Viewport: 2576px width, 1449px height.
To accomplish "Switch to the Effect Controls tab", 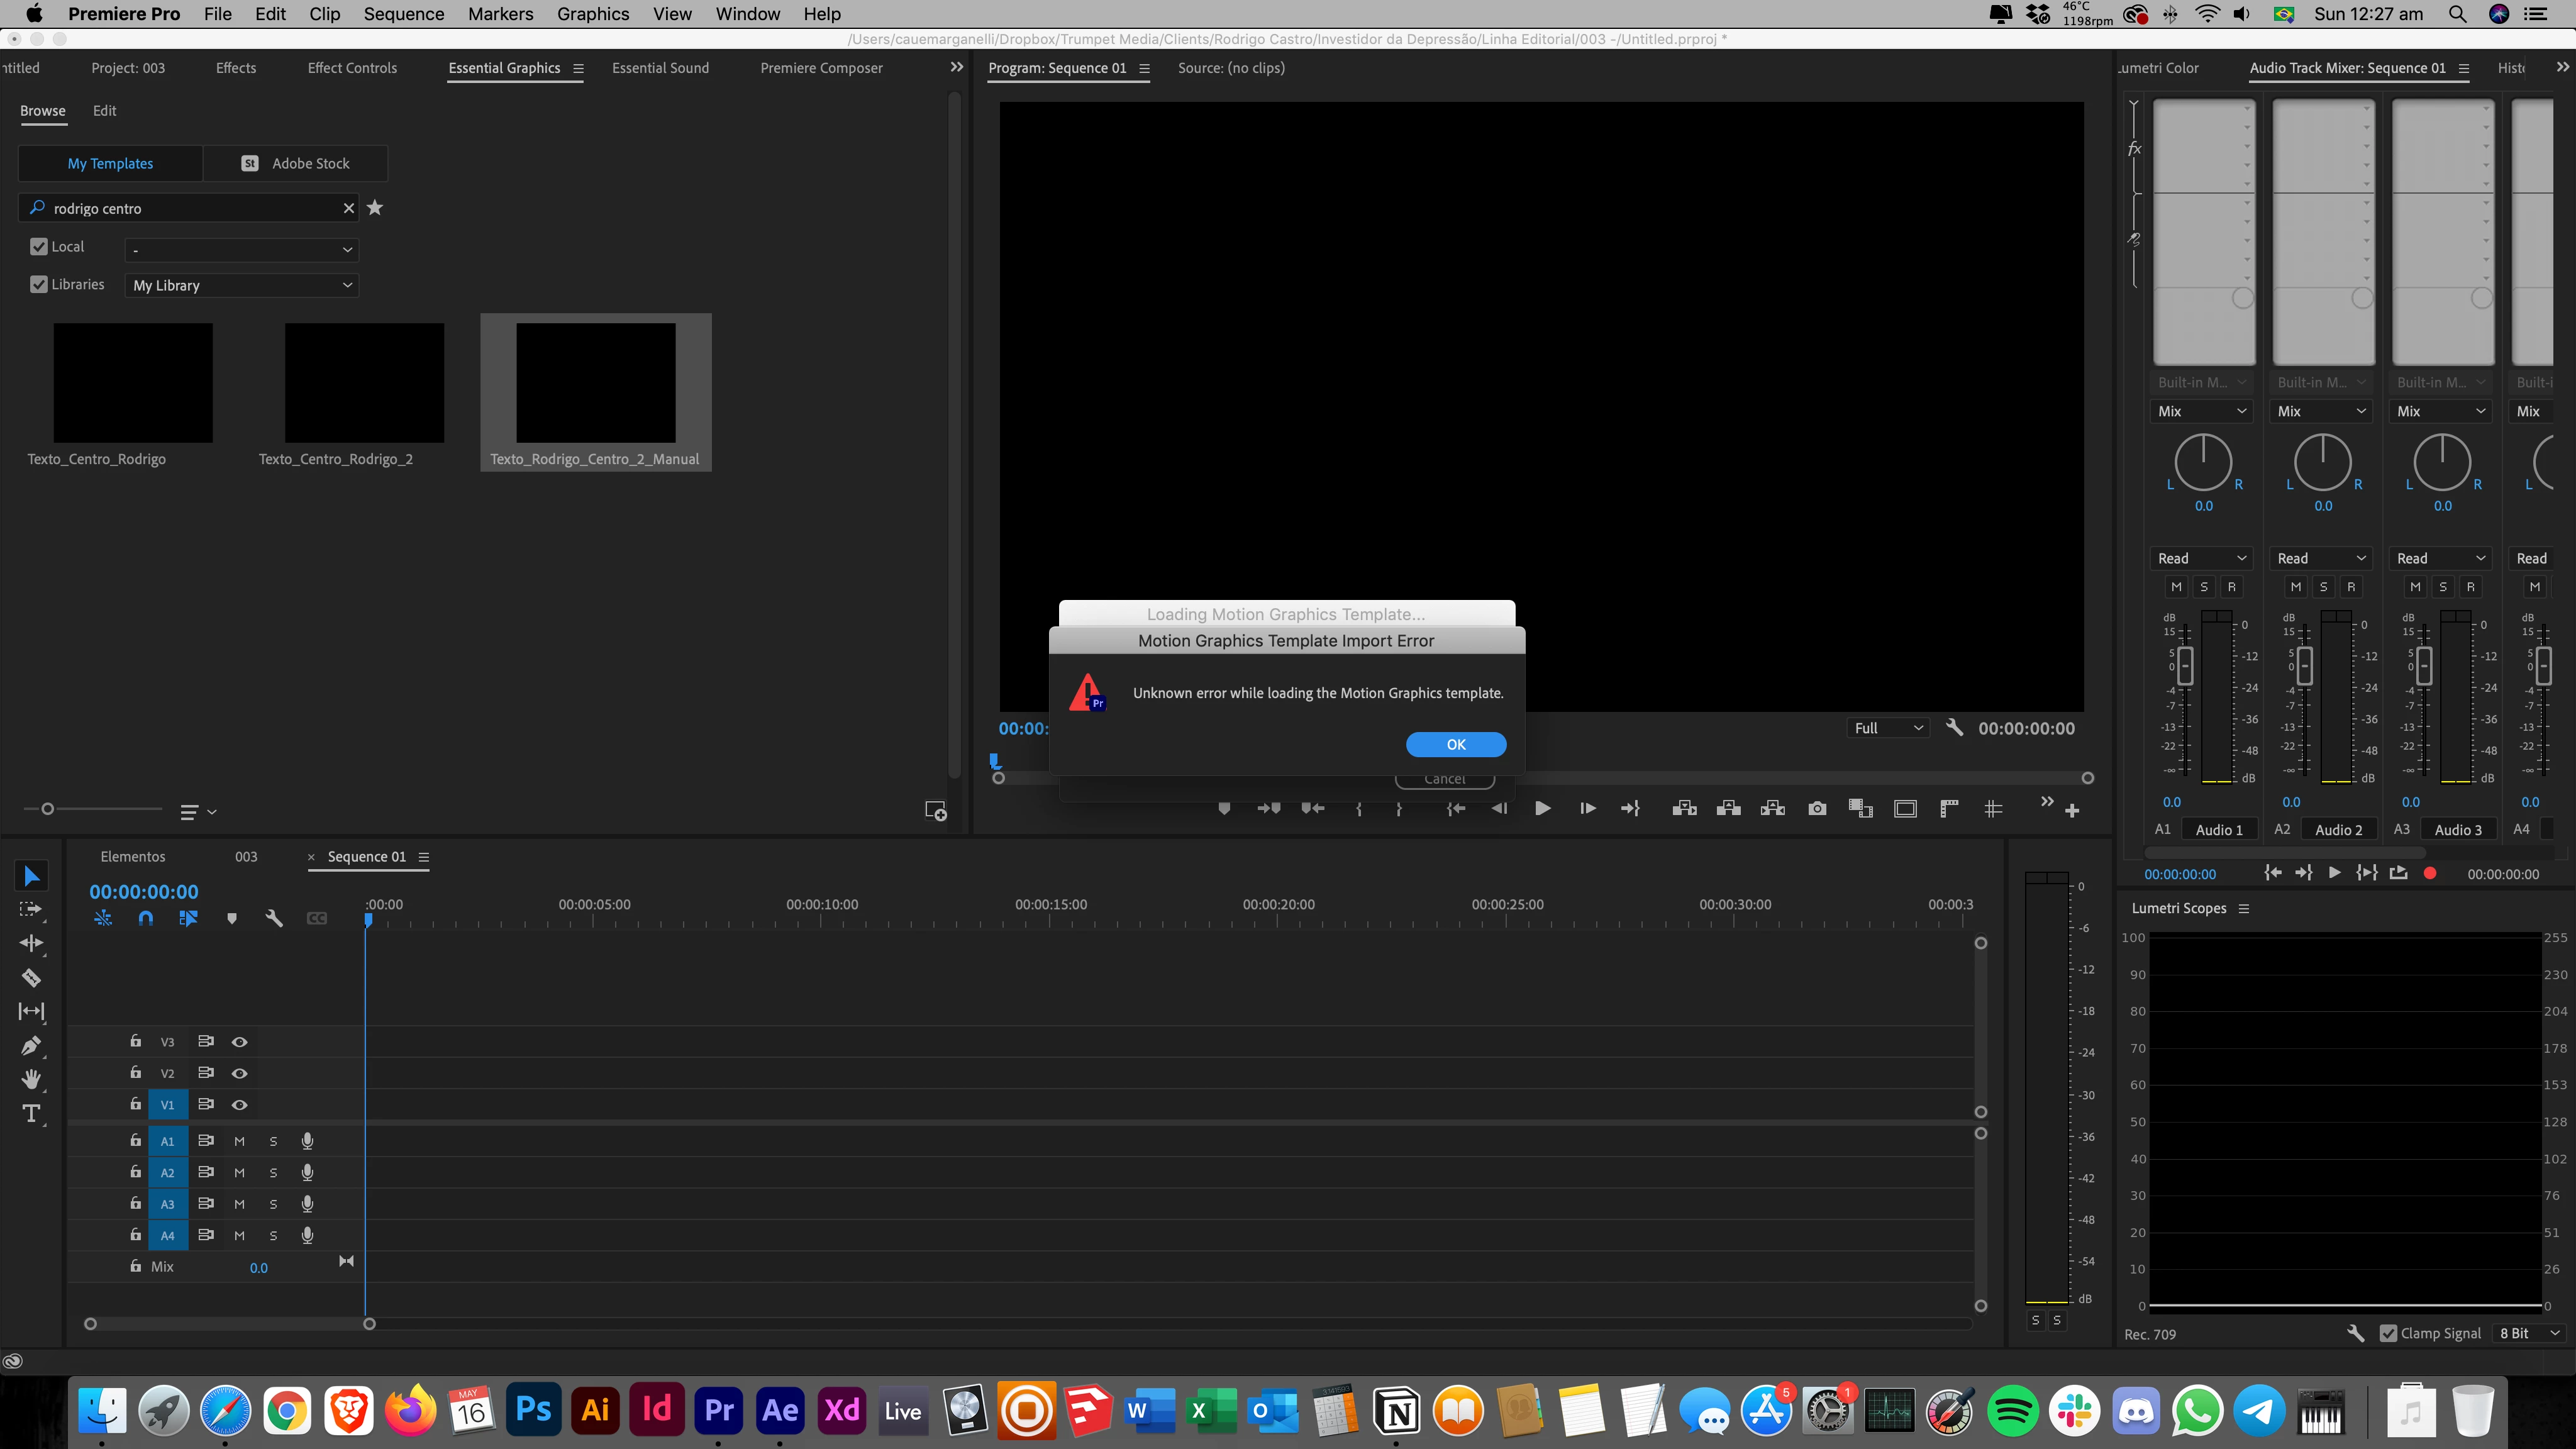I will pyautogui.click(x=352, y=68).
